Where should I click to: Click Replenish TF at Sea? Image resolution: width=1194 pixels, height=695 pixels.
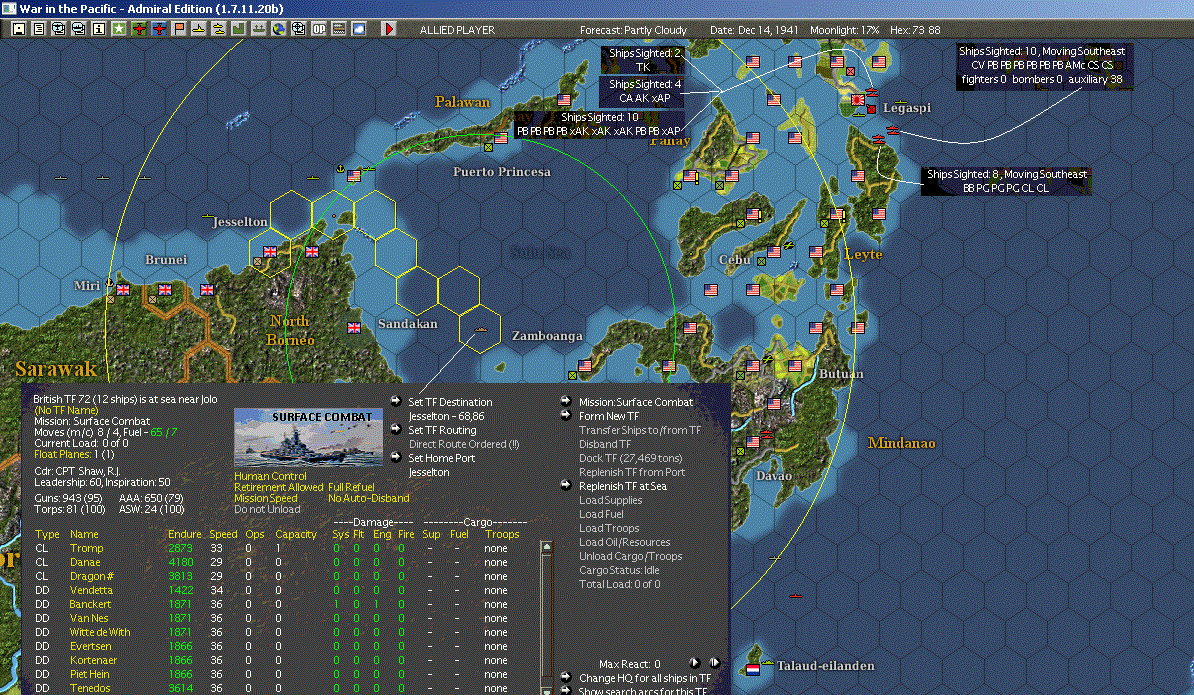pyautogui.click(x=622, y=486)
